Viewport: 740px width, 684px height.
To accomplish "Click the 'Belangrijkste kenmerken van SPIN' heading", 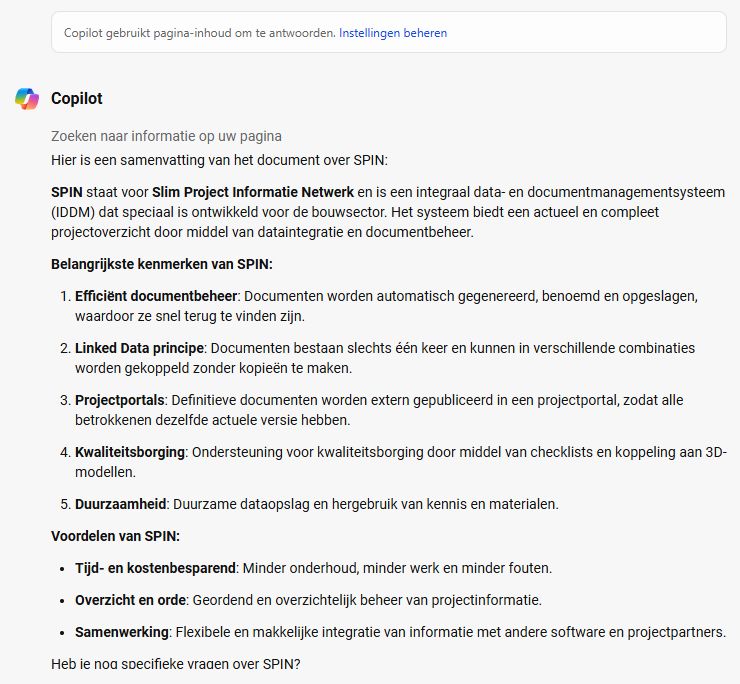I will tap(162, 264).
